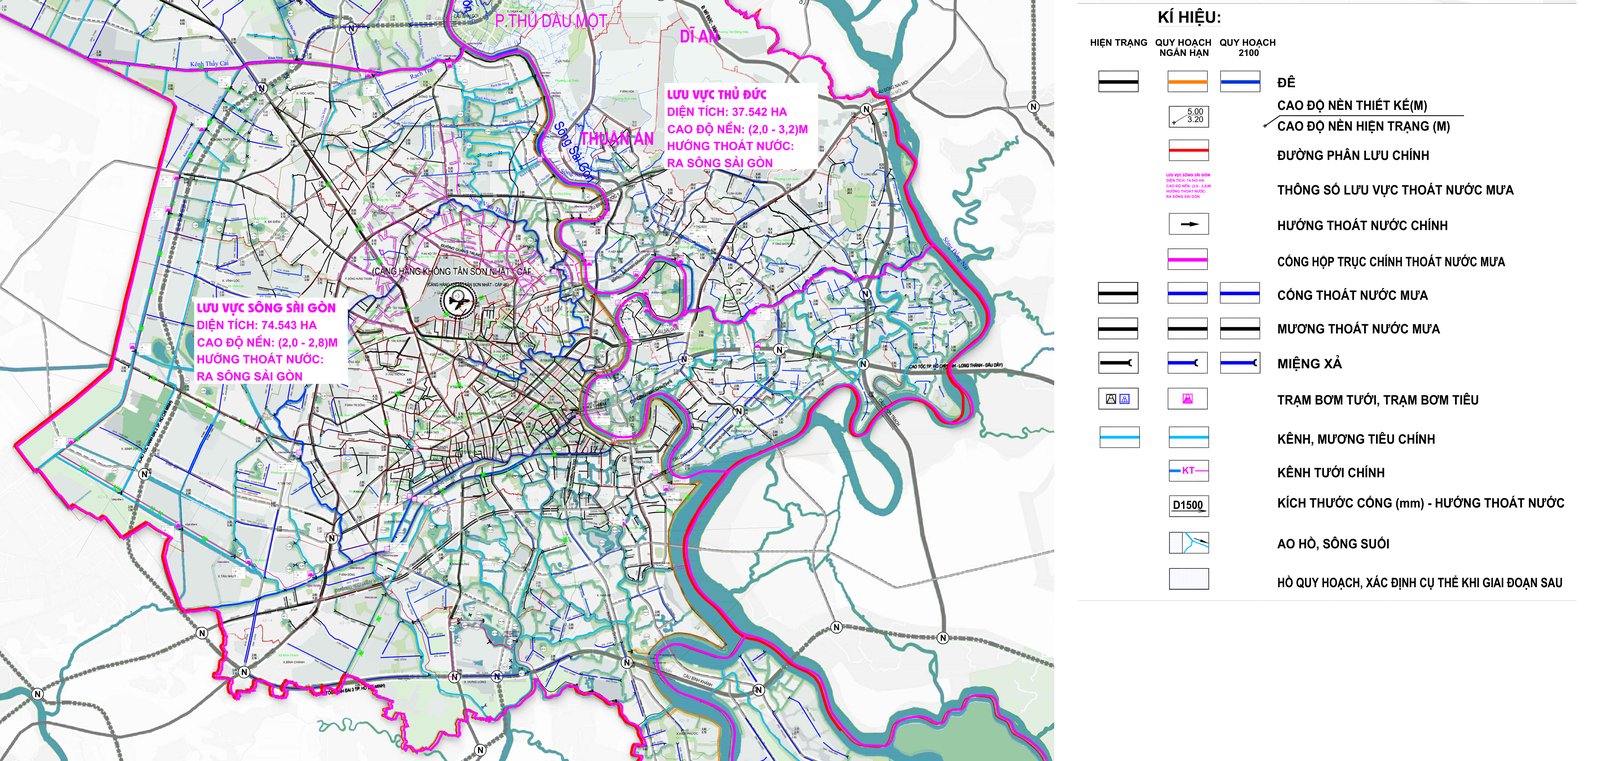The width and height of the screenshot is (1600, 761).
Task: Click the Hồ quy hoạch legend box
Action: [1188, 579]
